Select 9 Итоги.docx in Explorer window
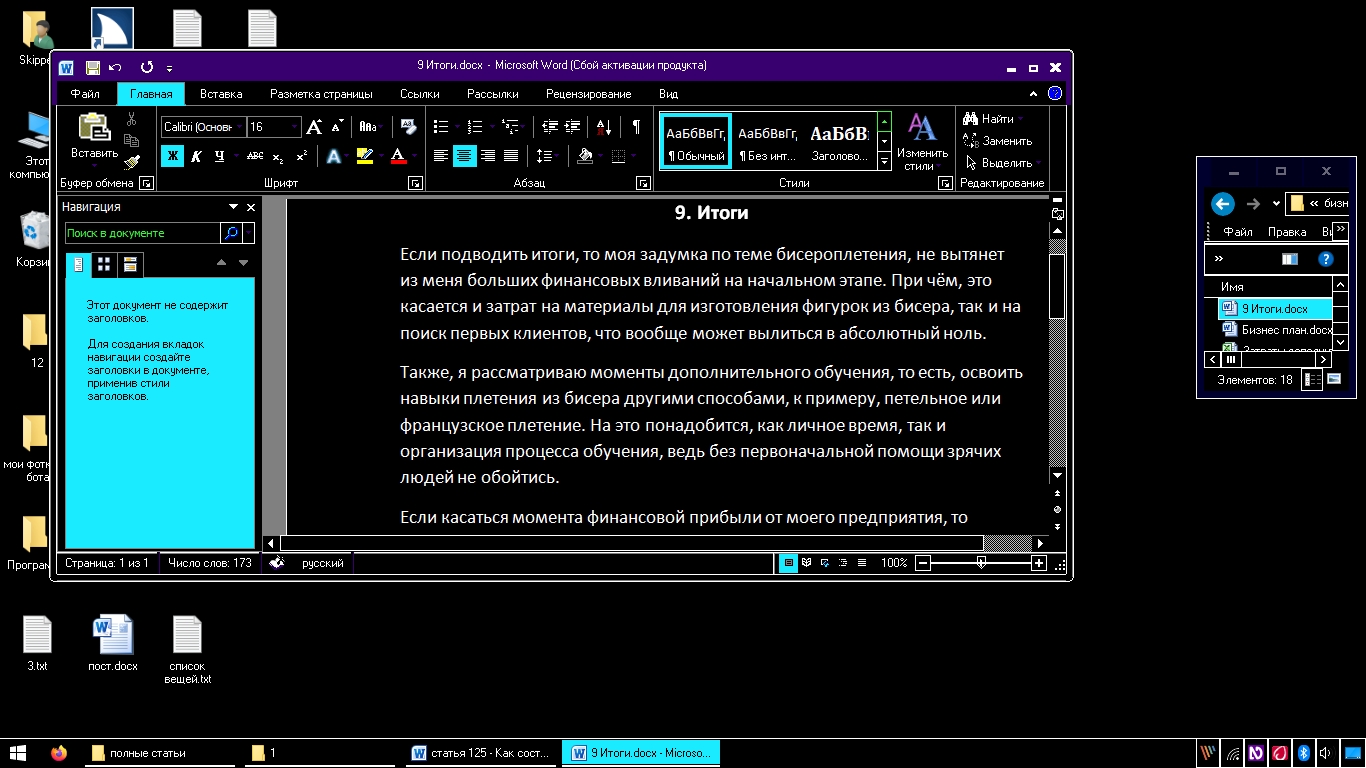The image size is (1366, 768). [1275, 309]
